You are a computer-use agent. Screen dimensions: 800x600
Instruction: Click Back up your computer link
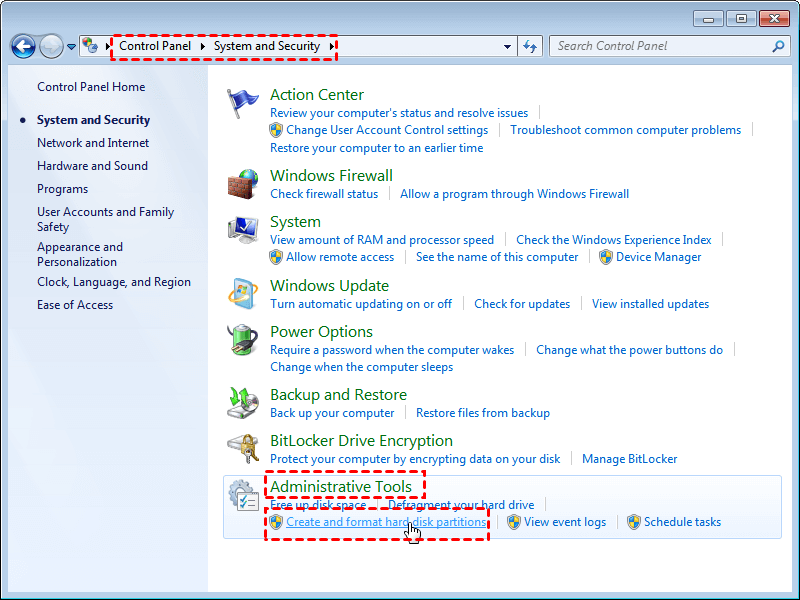pyautogui.click(x=332, y=413)
